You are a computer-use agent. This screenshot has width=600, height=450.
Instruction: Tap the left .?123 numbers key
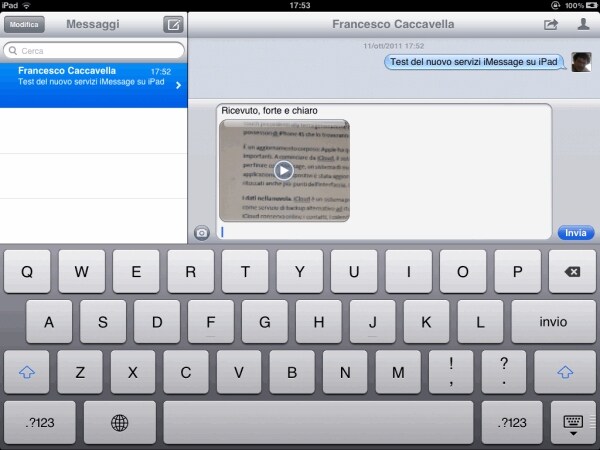pos(40,422)
